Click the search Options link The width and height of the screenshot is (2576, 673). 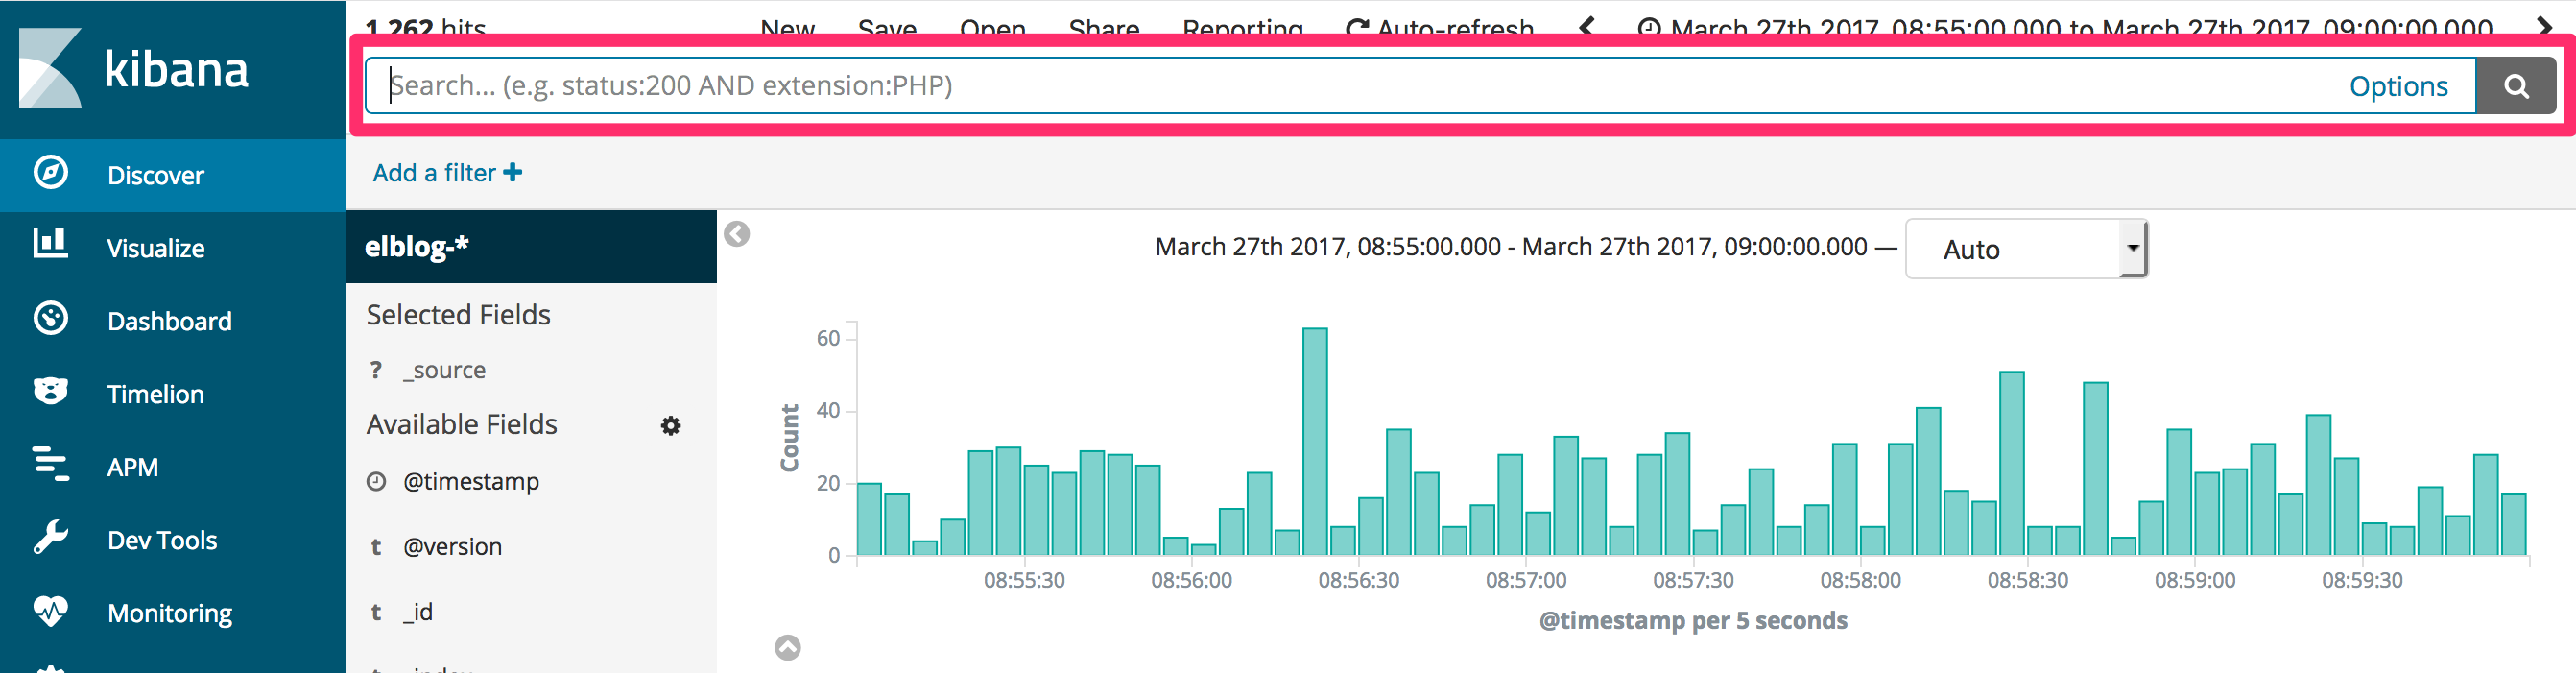point(2398,86)
